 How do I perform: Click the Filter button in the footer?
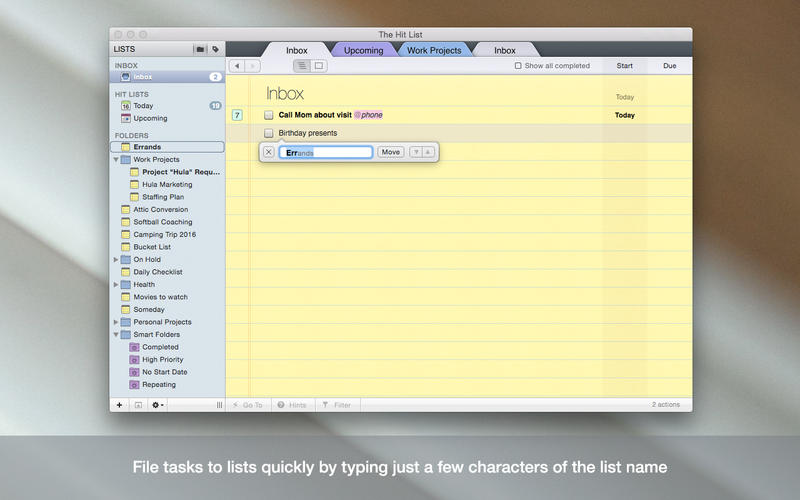(x=337, y=405)
